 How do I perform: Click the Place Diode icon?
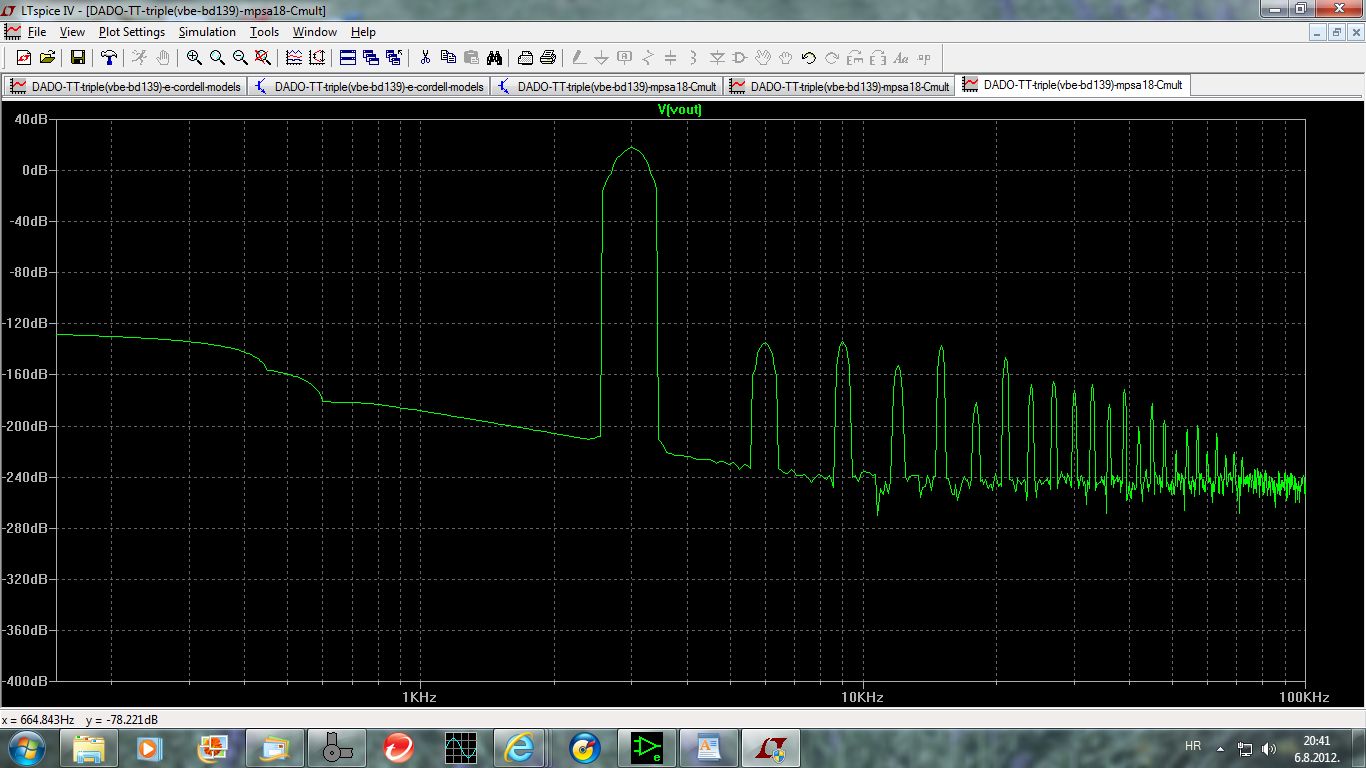pos(717,58)
